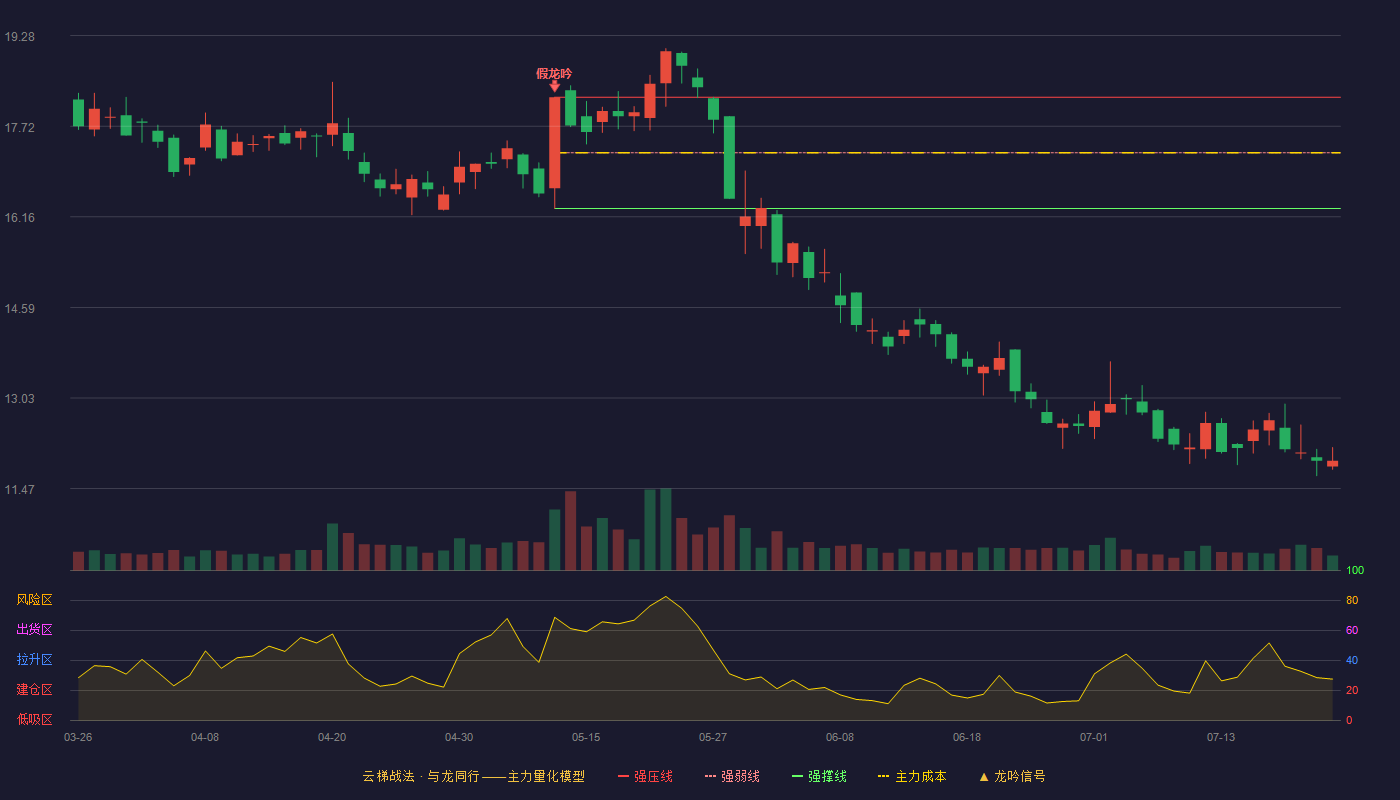
Task: Toggle the 强撑线 legend text
Action: pos(827,777)
